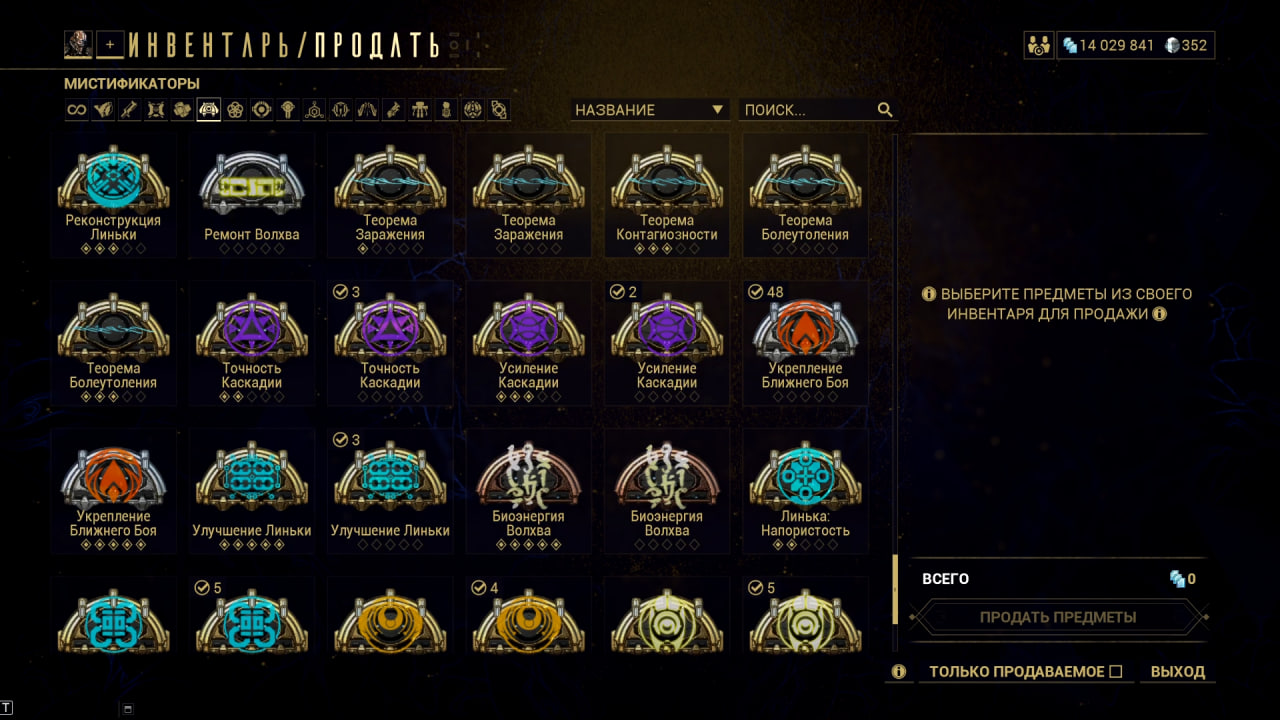Image resolution: width=1280 pixels, height=720 pixels.
Task: Click the dropdown arrow of Название
Action: (717, 110)
